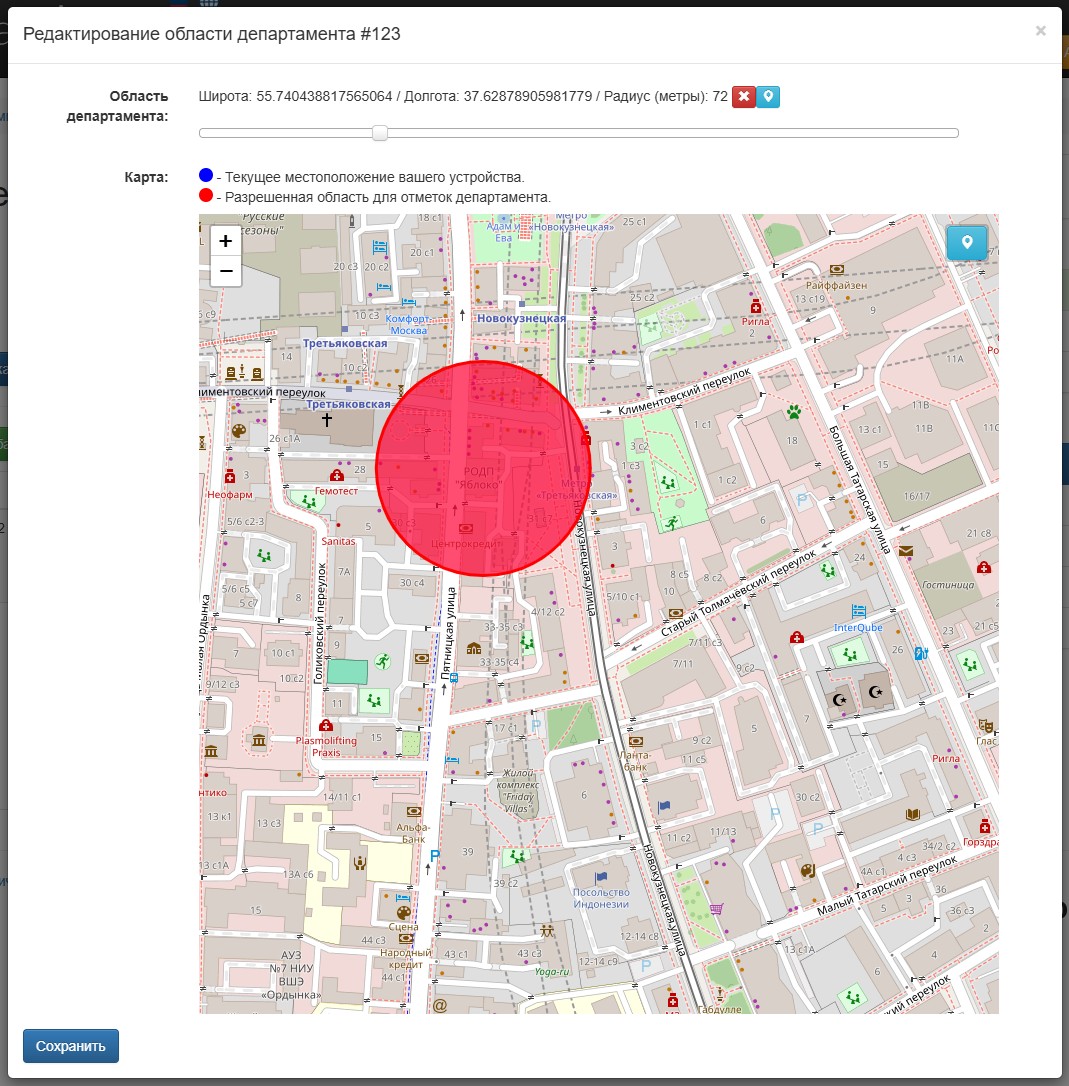This screenshot has width=1069, height=1086.
Task: Click the radius slider handle
Action: (x=380, y=133)
